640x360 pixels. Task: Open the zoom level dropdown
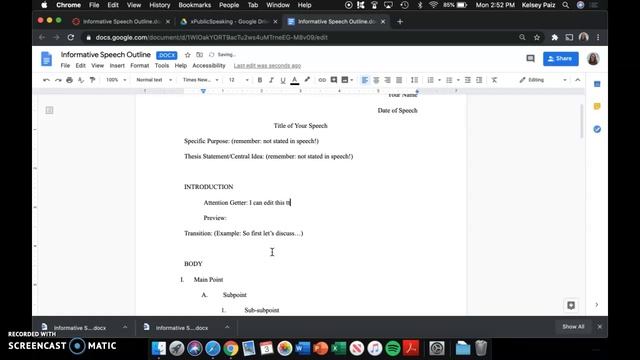pos(116,80)
